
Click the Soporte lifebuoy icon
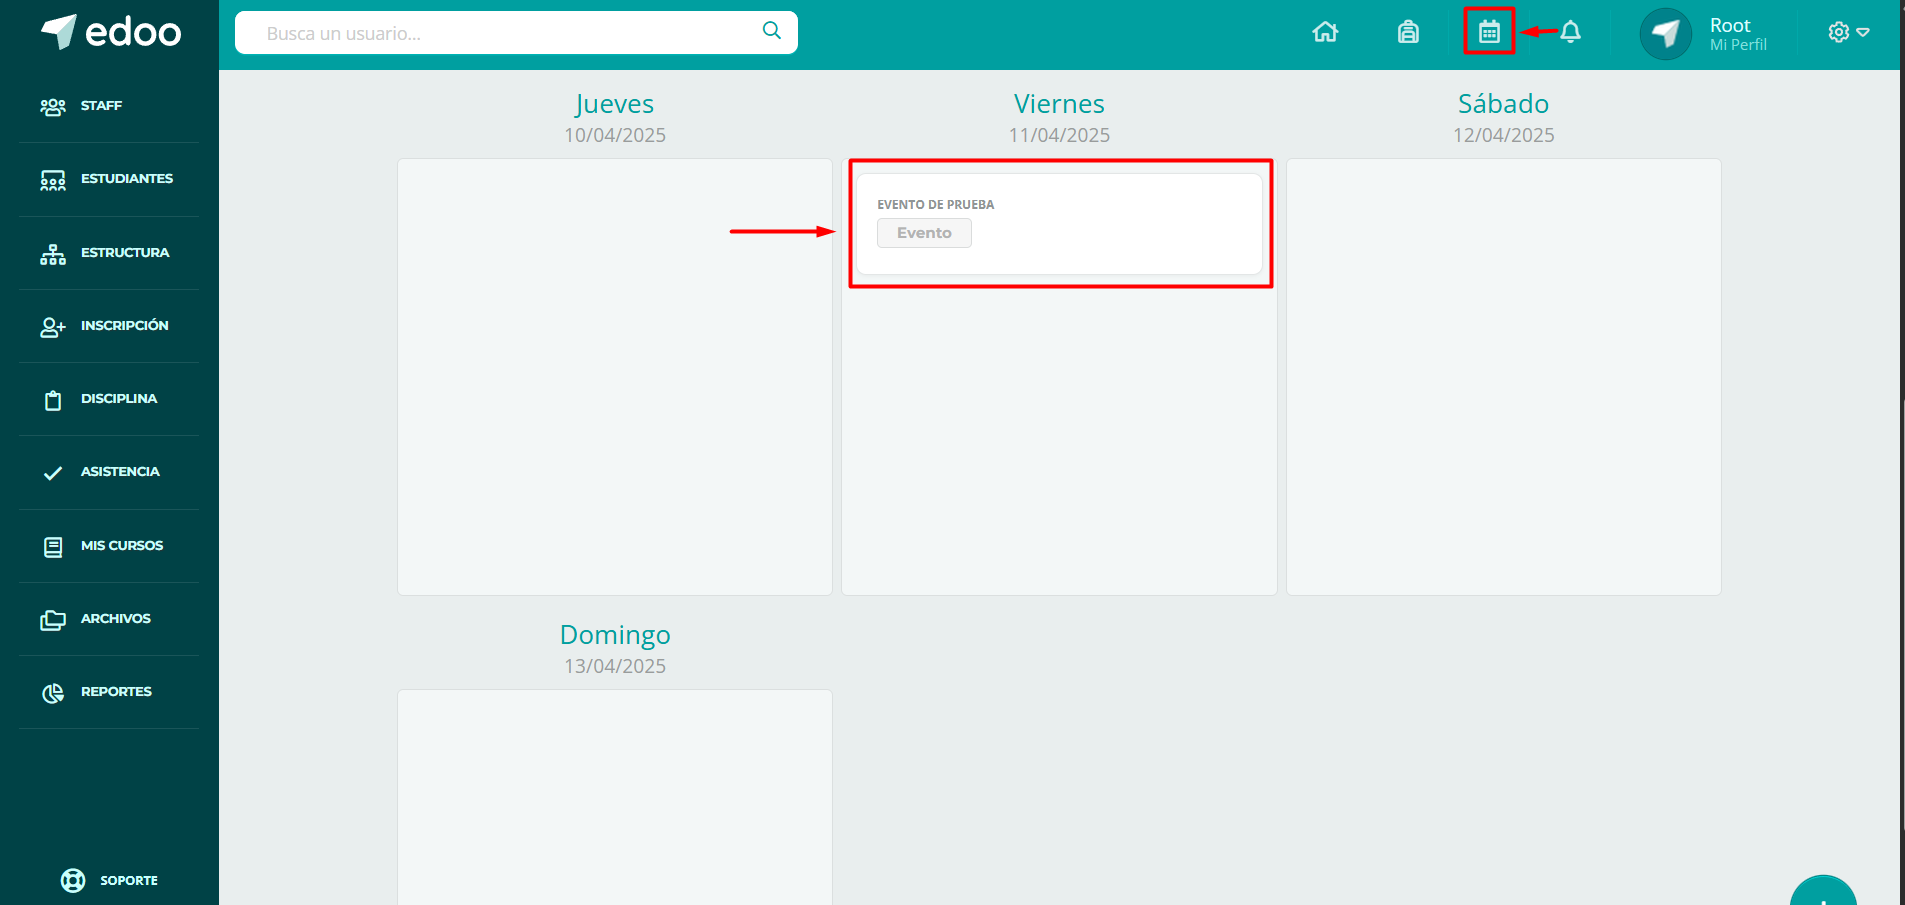(73, 880)
